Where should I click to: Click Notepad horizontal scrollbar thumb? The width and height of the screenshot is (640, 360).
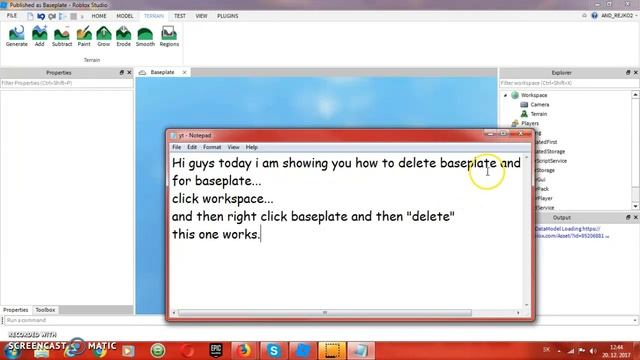325,313
